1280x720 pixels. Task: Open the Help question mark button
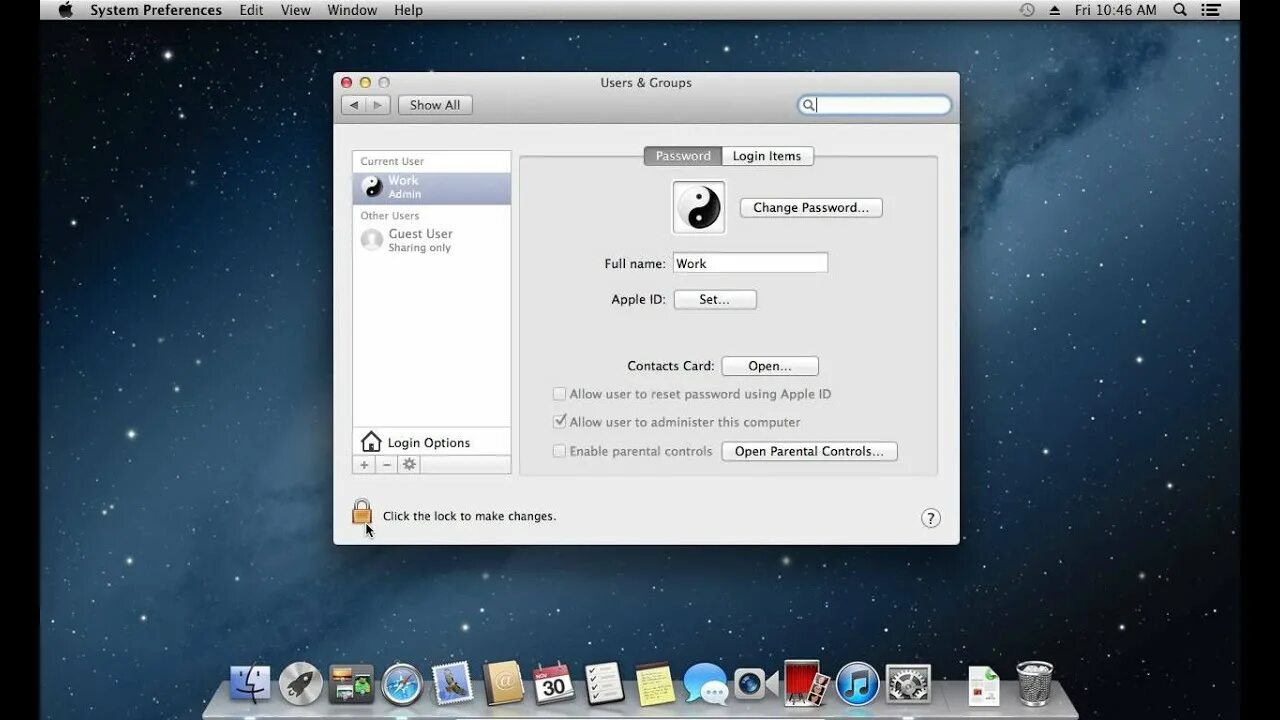pyautogui.click(x=931, y=518)
